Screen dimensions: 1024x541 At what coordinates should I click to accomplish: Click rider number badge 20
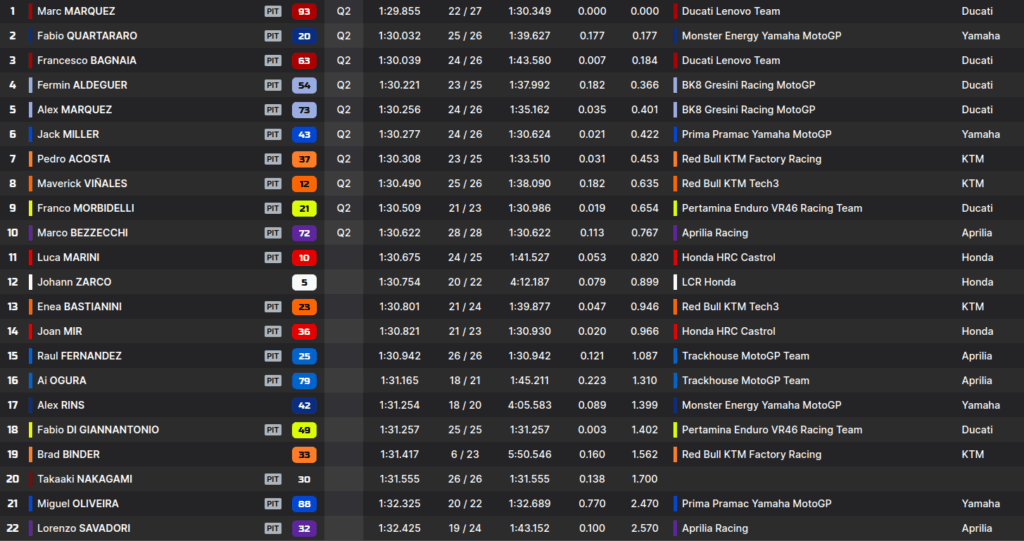[x=304, y=36]
